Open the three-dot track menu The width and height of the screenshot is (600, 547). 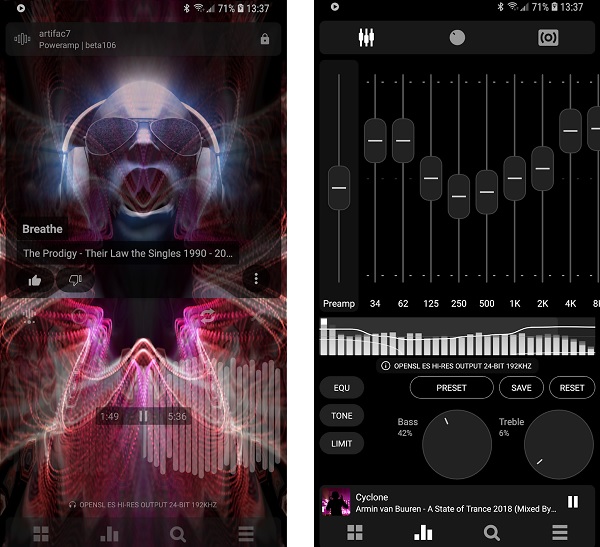click(256, 279)
